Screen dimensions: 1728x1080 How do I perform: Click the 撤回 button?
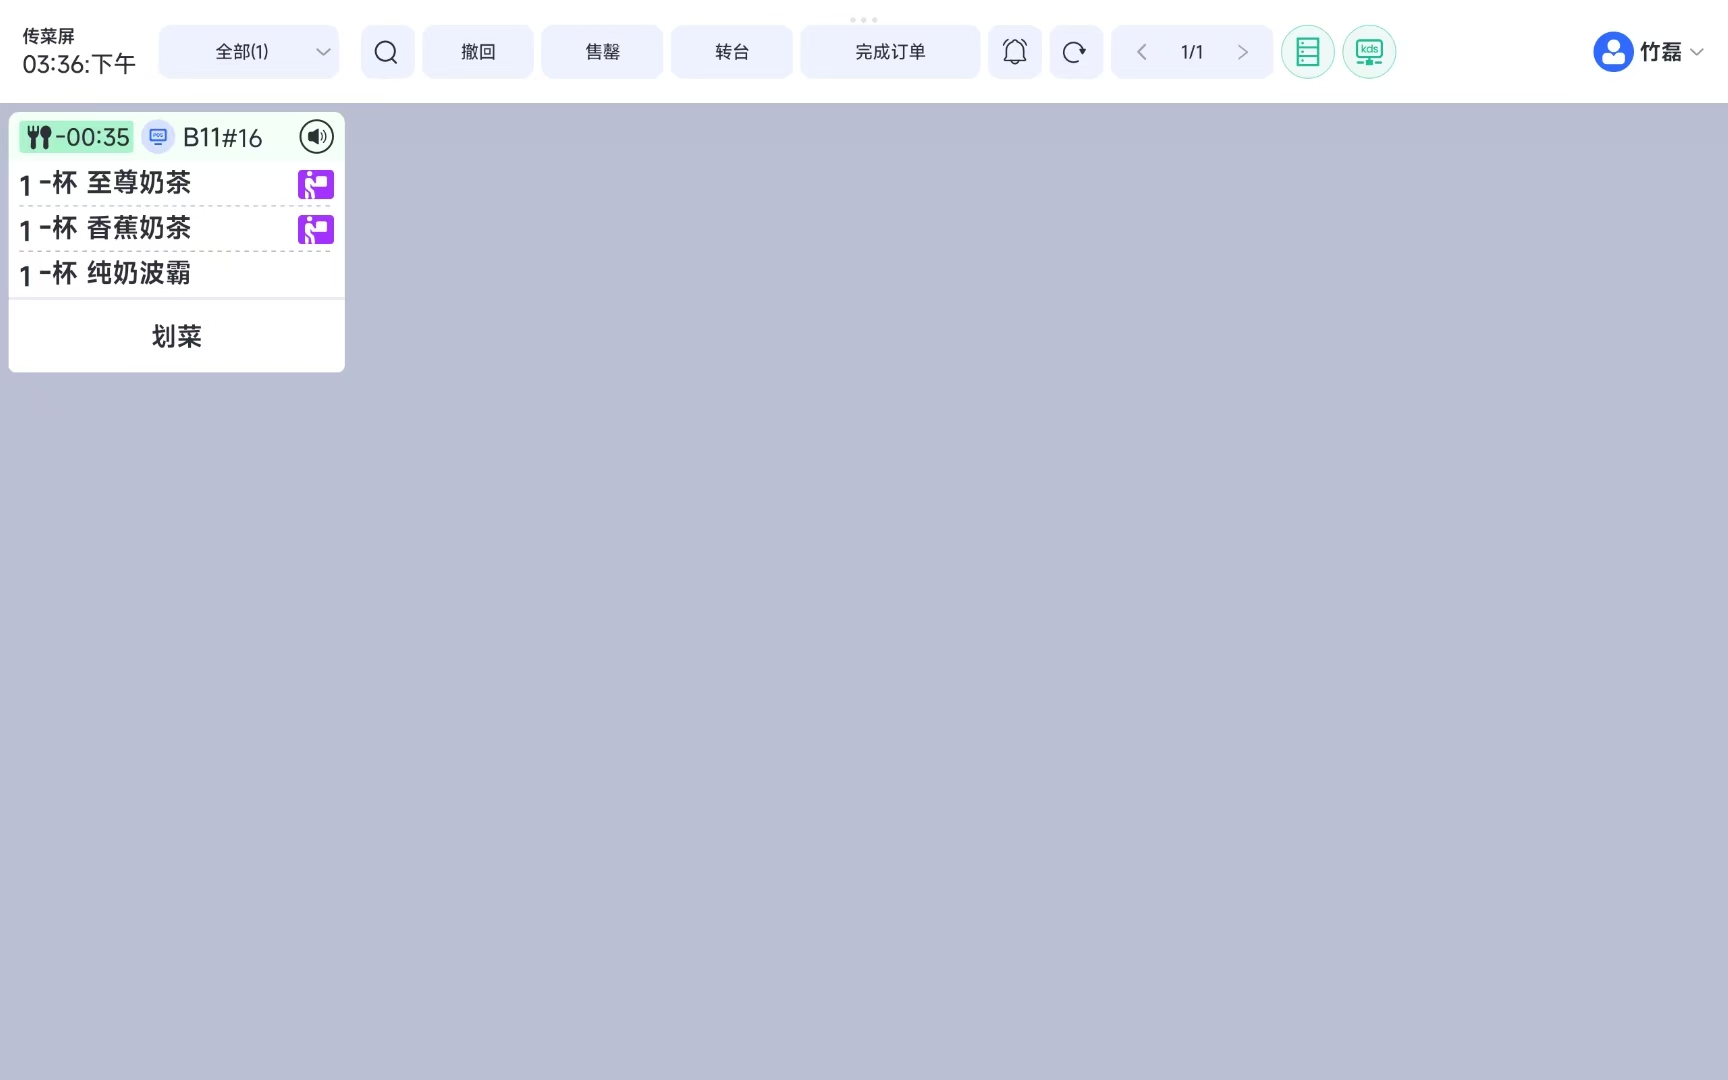(478, 52)
